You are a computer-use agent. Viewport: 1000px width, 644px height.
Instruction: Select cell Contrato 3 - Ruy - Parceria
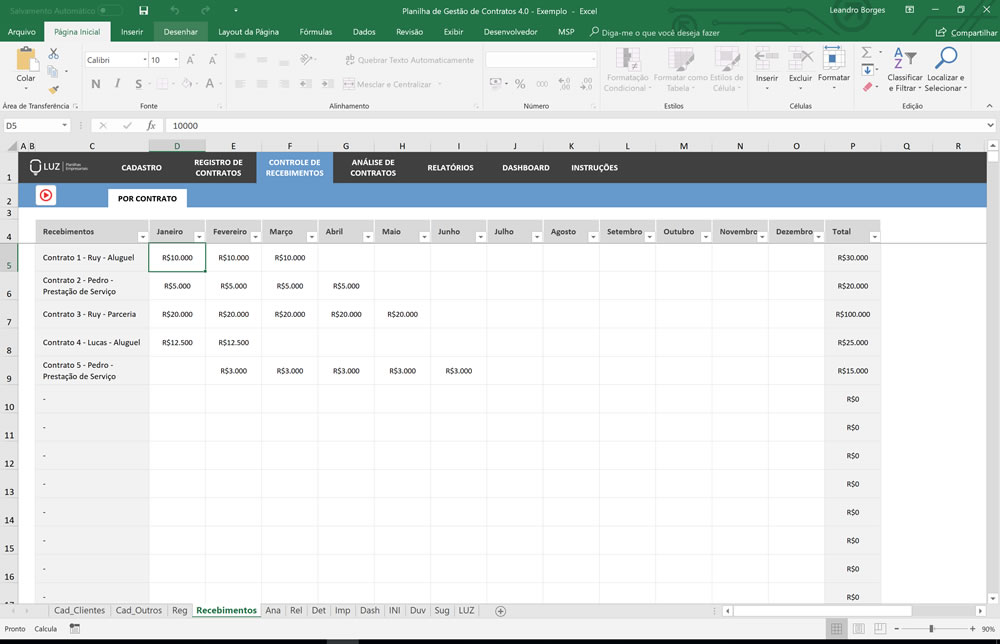point(92,314)
